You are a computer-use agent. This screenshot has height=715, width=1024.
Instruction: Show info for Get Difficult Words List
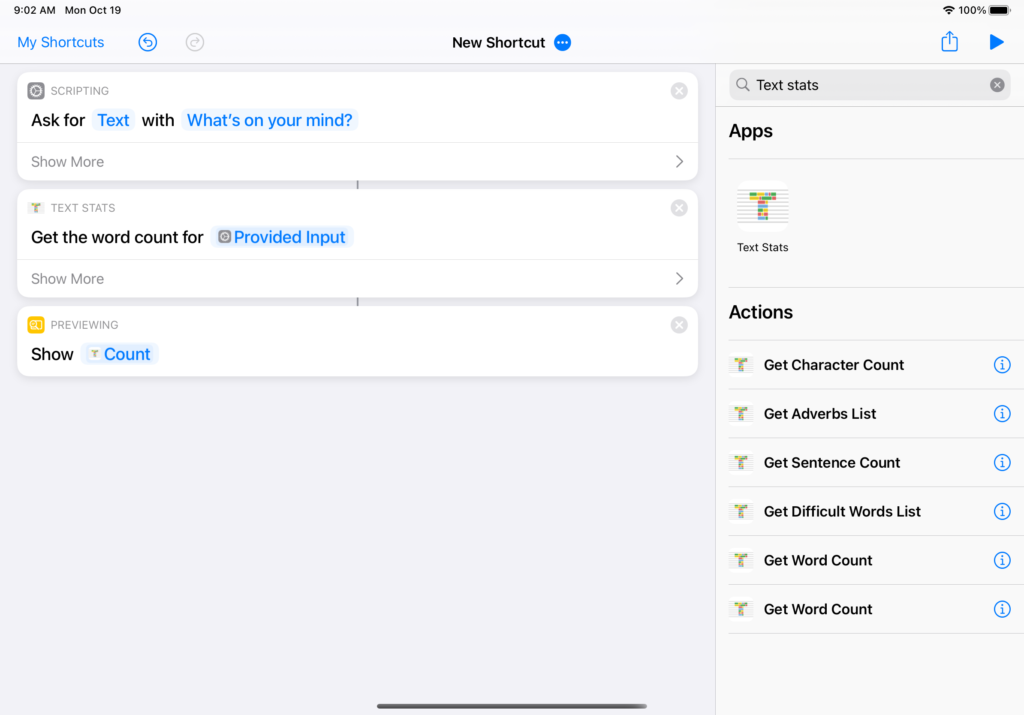coord(1002,511)
